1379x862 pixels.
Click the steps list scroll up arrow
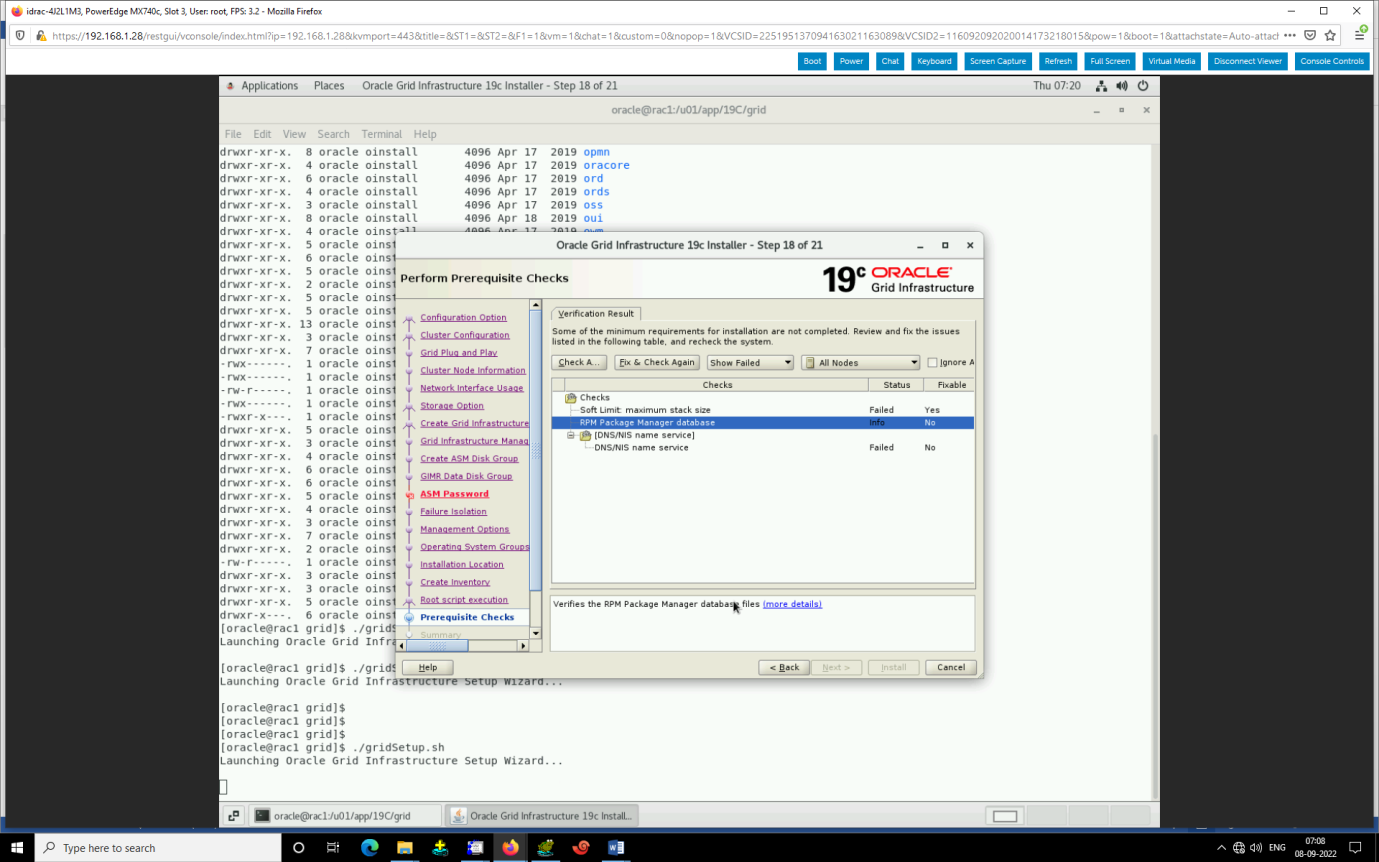click(x=536, y=305)
